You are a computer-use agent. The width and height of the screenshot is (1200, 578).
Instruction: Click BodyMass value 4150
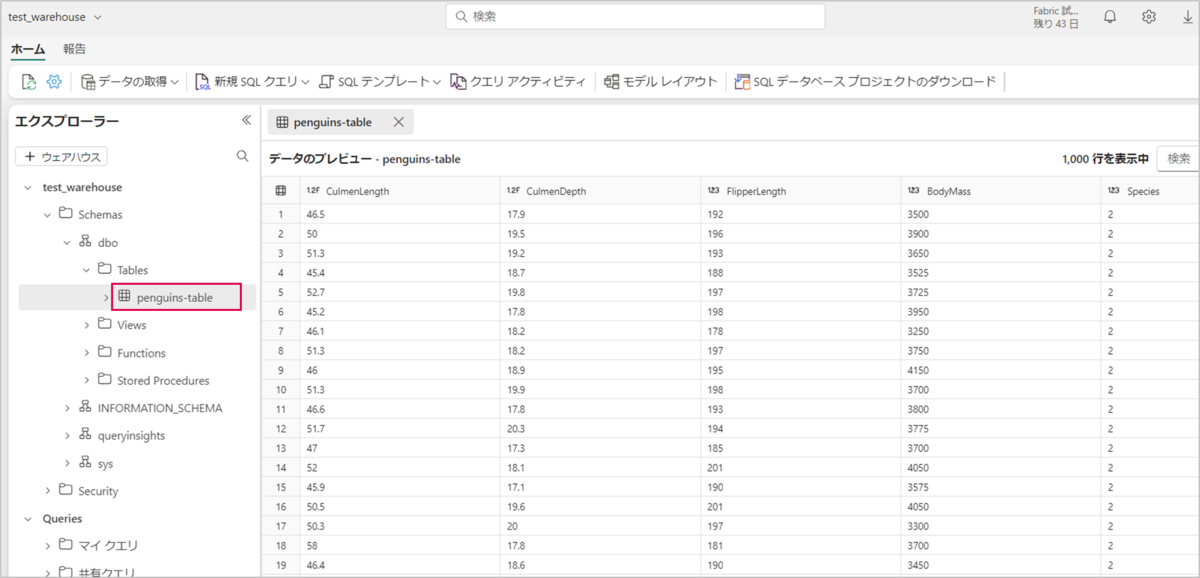(919, 370)
